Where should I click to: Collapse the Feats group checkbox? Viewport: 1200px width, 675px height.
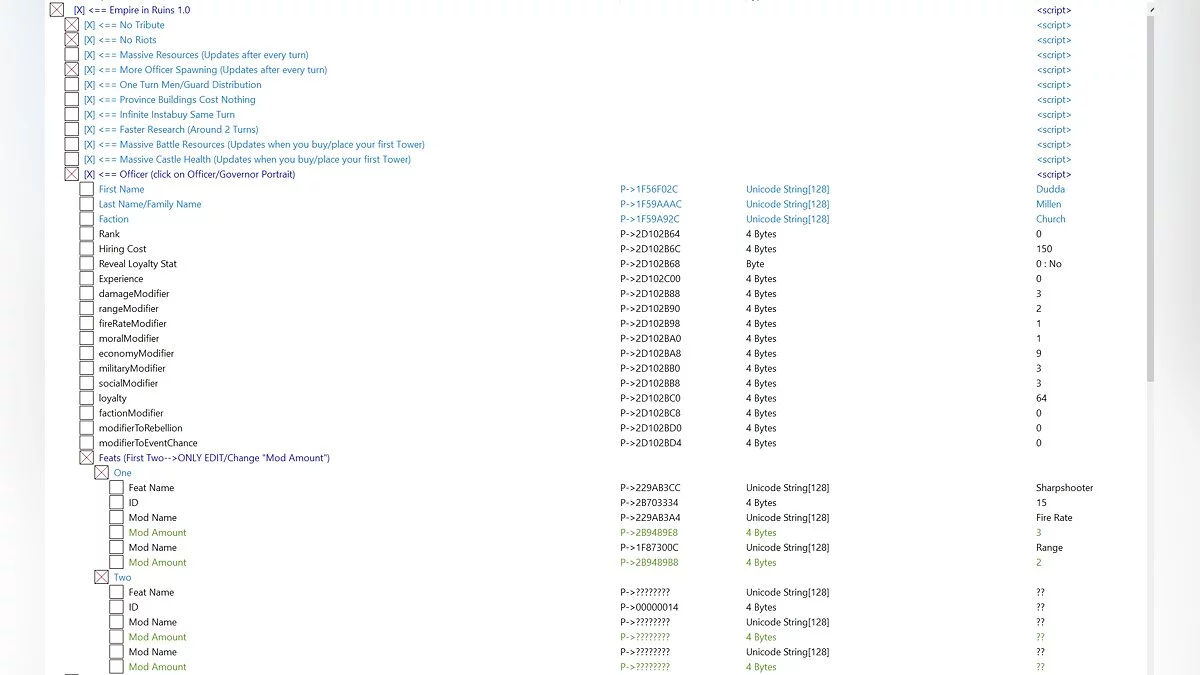[87, 458]
